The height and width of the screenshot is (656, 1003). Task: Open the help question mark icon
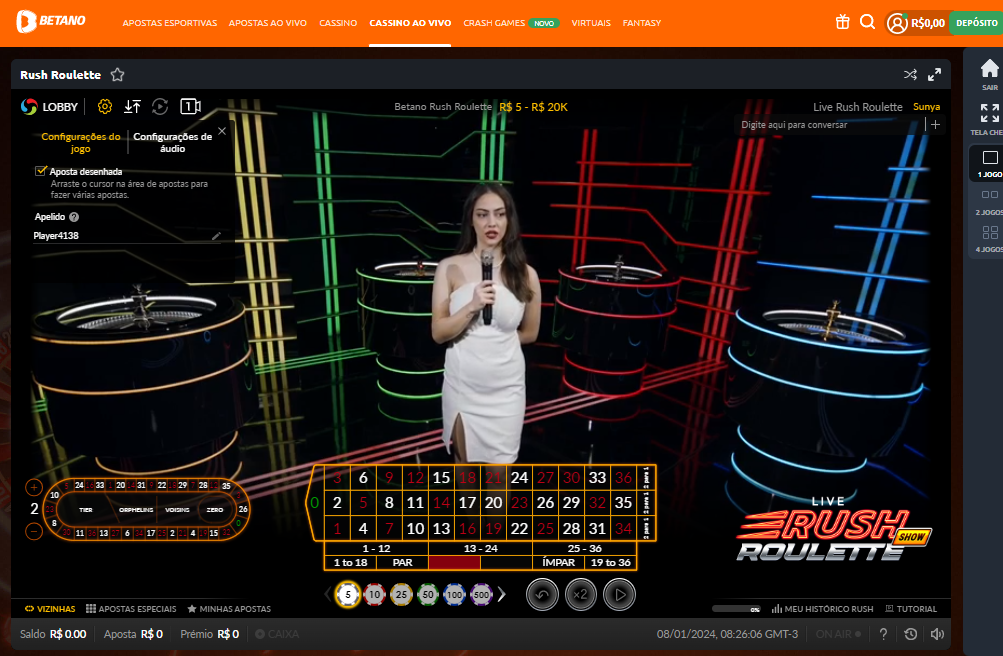pyautogui.click(x=883, y=634)
